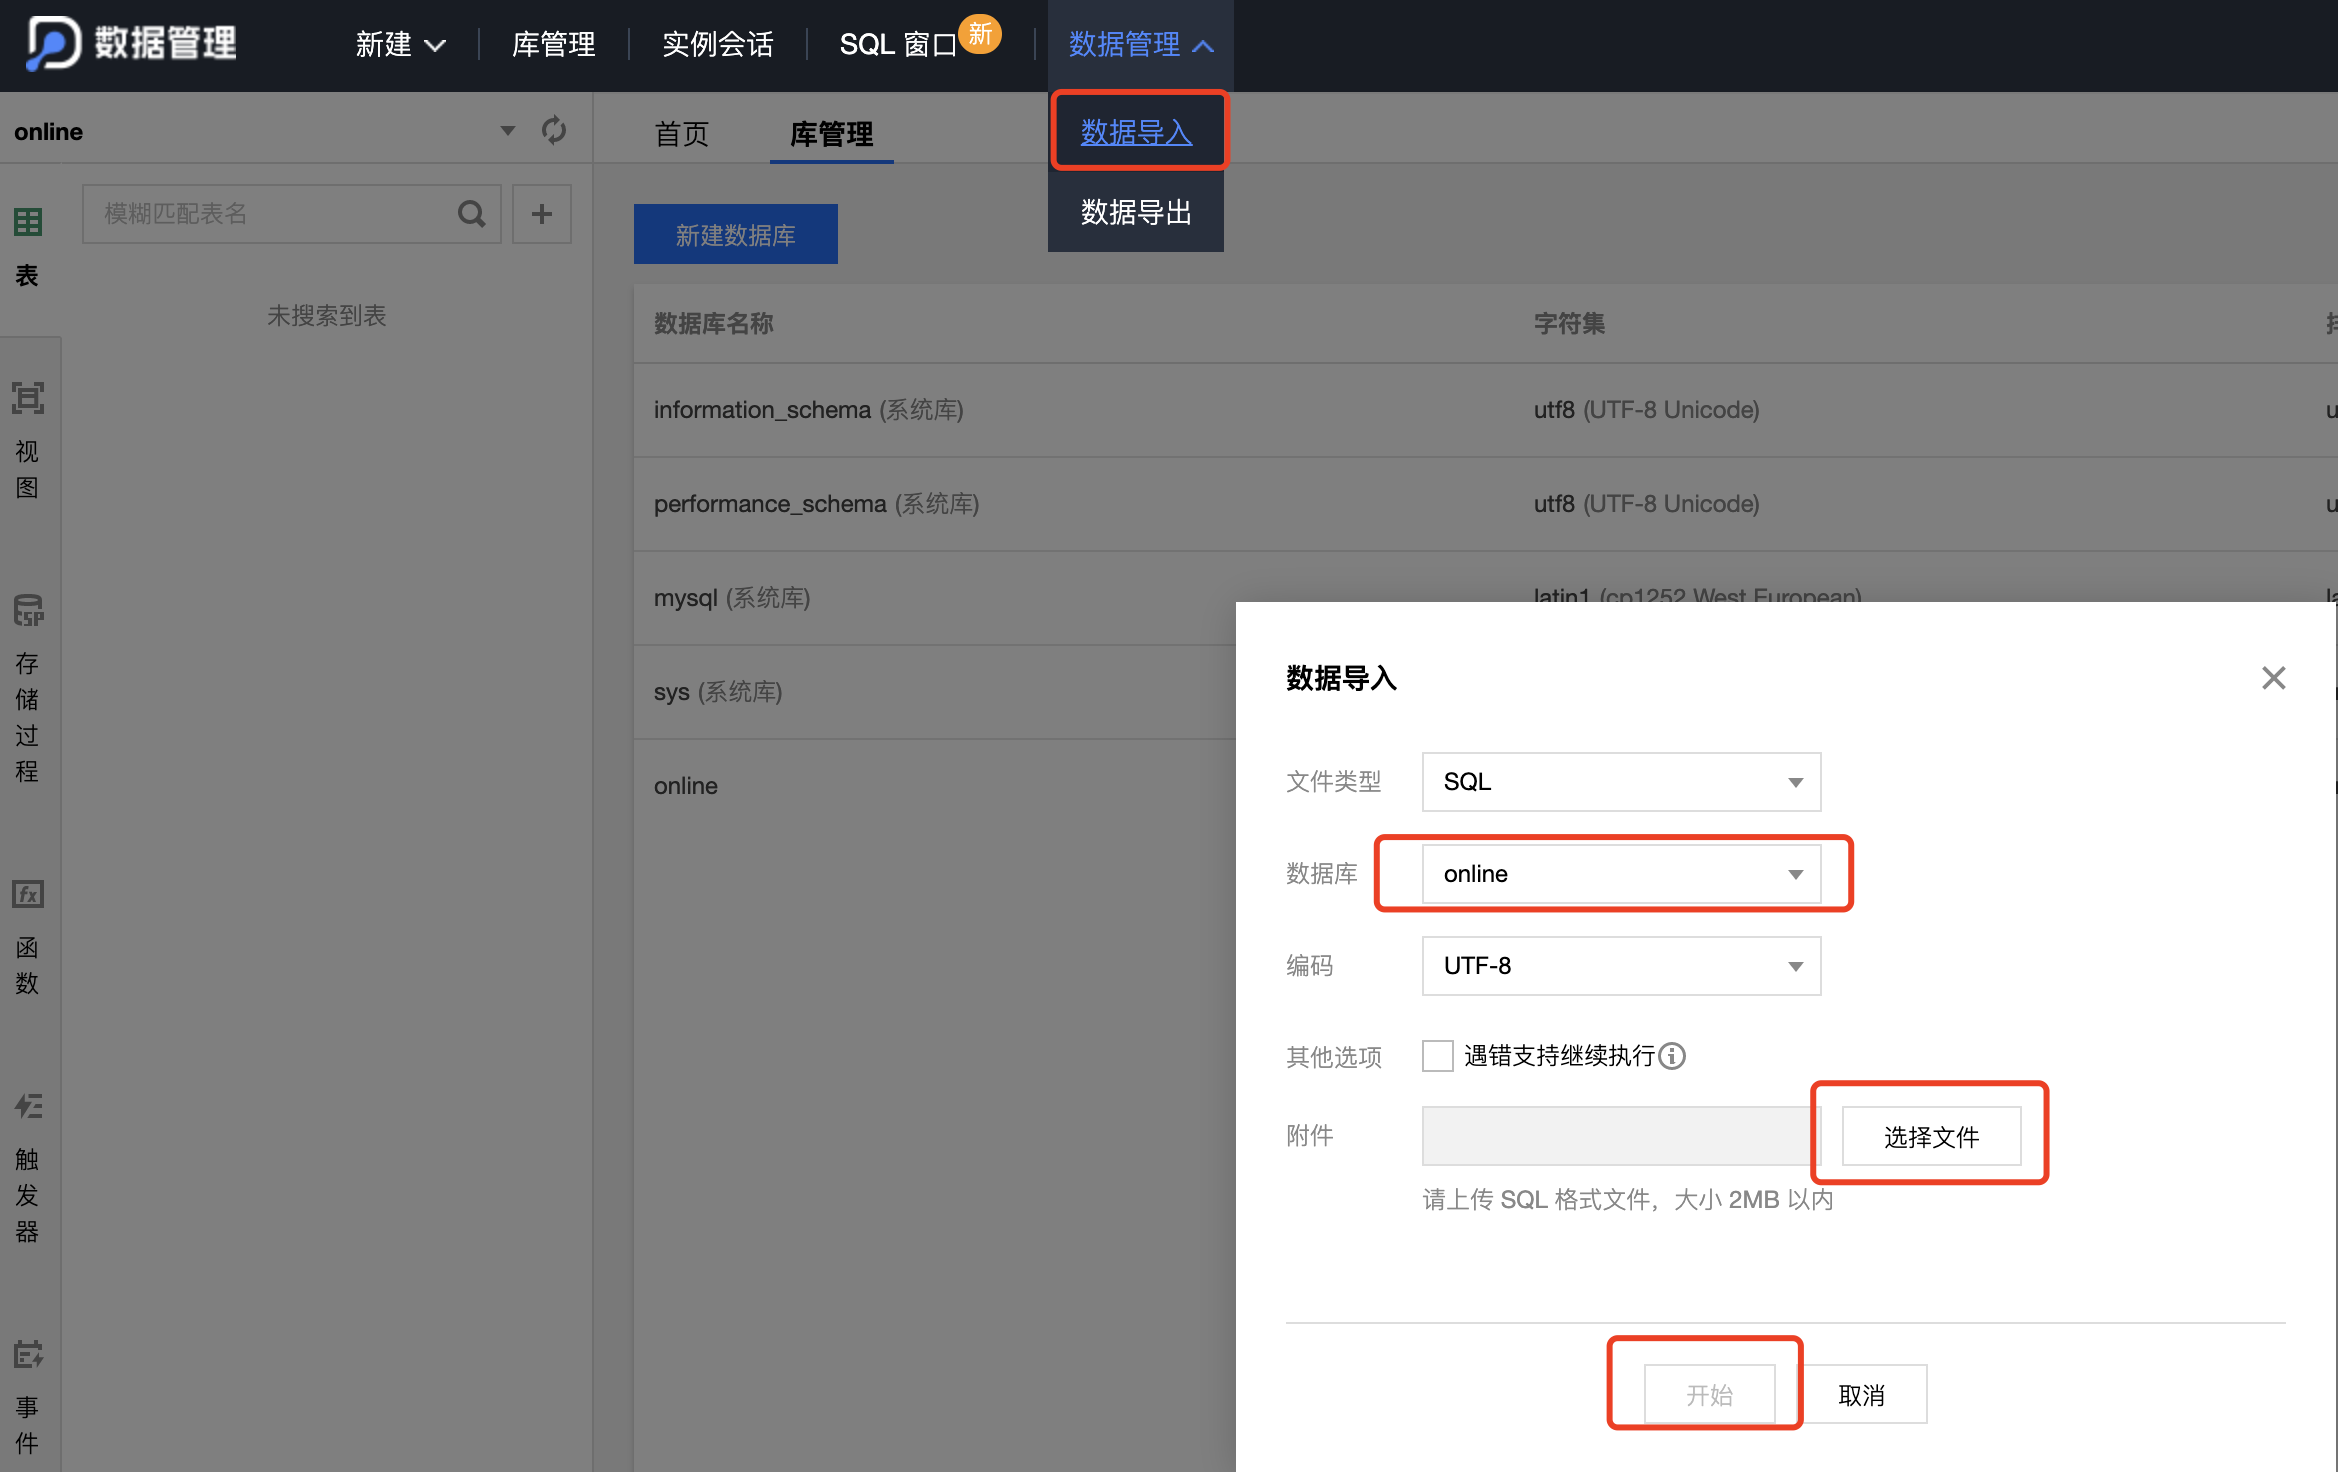This screenshot has height=1472, width=2338.
Task: Open the Triggers sidebar icon
Action: (28, 1106)
